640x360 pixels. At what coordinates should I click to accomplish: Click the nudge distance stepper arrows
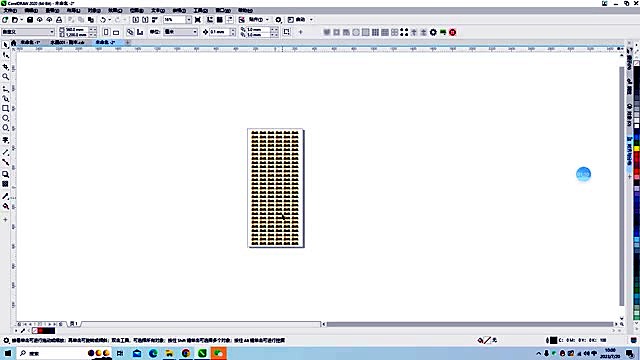(233, 32)
